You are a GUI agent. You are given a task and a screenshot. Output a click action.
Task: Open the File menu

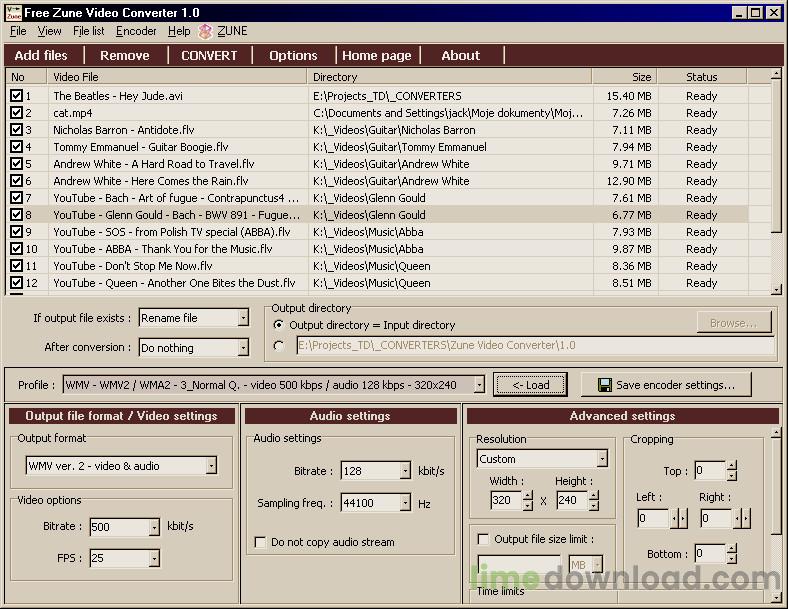click(x=18, y=31)
